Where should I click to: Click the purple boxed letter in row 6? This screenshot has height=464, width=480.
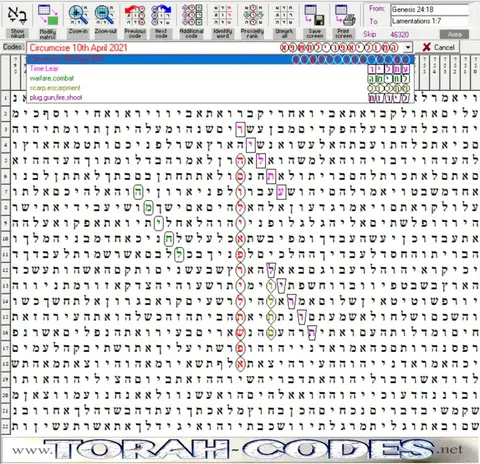point(271,176)
